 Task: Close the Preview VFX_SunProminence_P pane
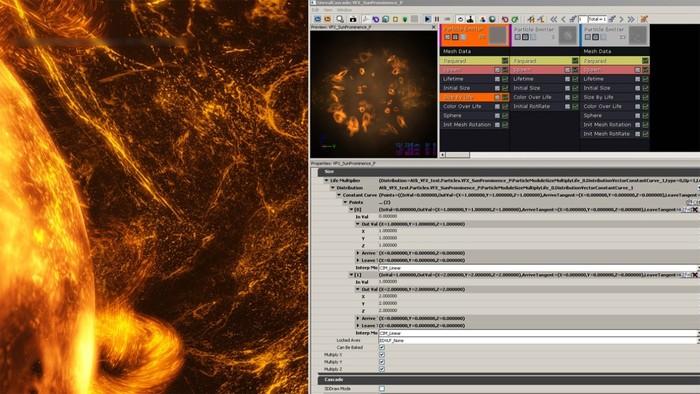coord(433,27)
